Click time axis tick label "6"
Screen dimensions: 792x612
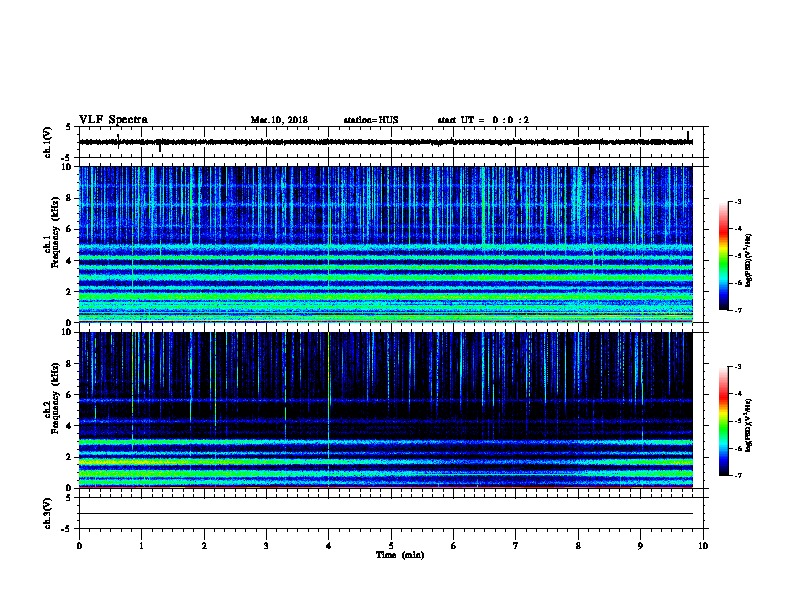click(454, 546)
